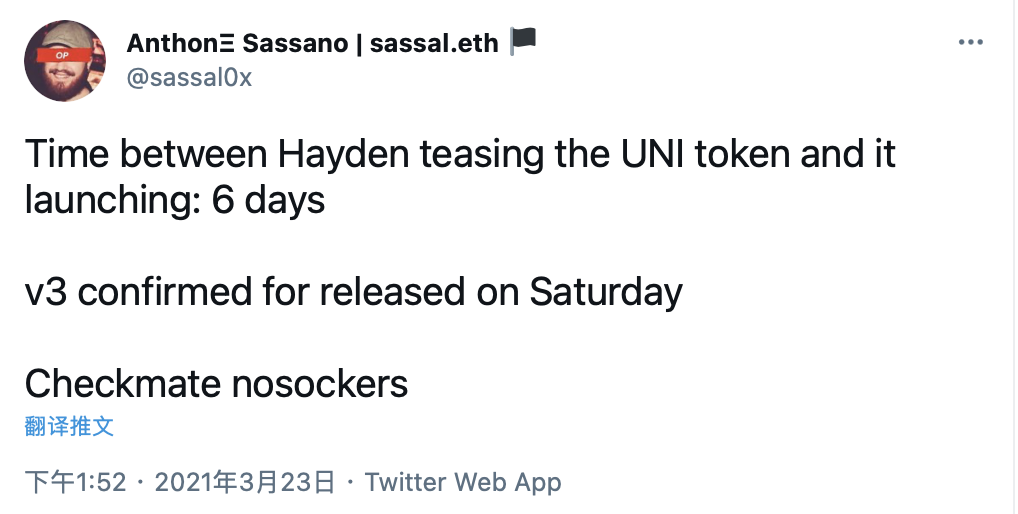1018x514 pixels.
Task: Open the Twitter Web App source link
Action: pos(463,482)
